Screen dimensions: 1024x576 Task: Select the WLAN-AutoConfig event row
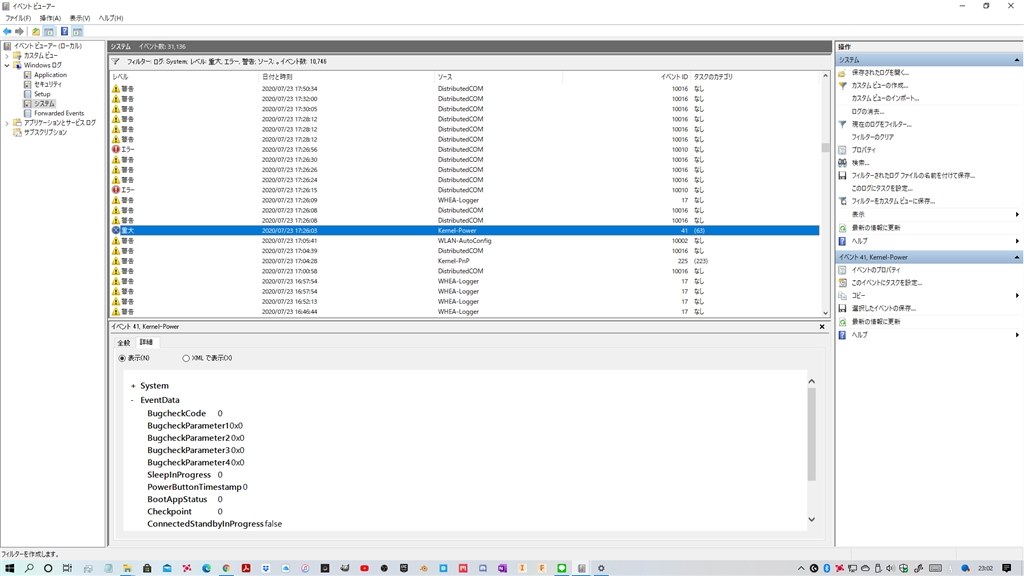click(464, 241)
